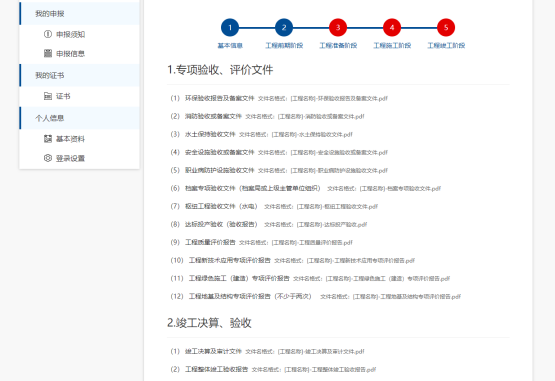
Task: Jump to step 3 工程准备阶段 circle
Action: click(338, 28)
